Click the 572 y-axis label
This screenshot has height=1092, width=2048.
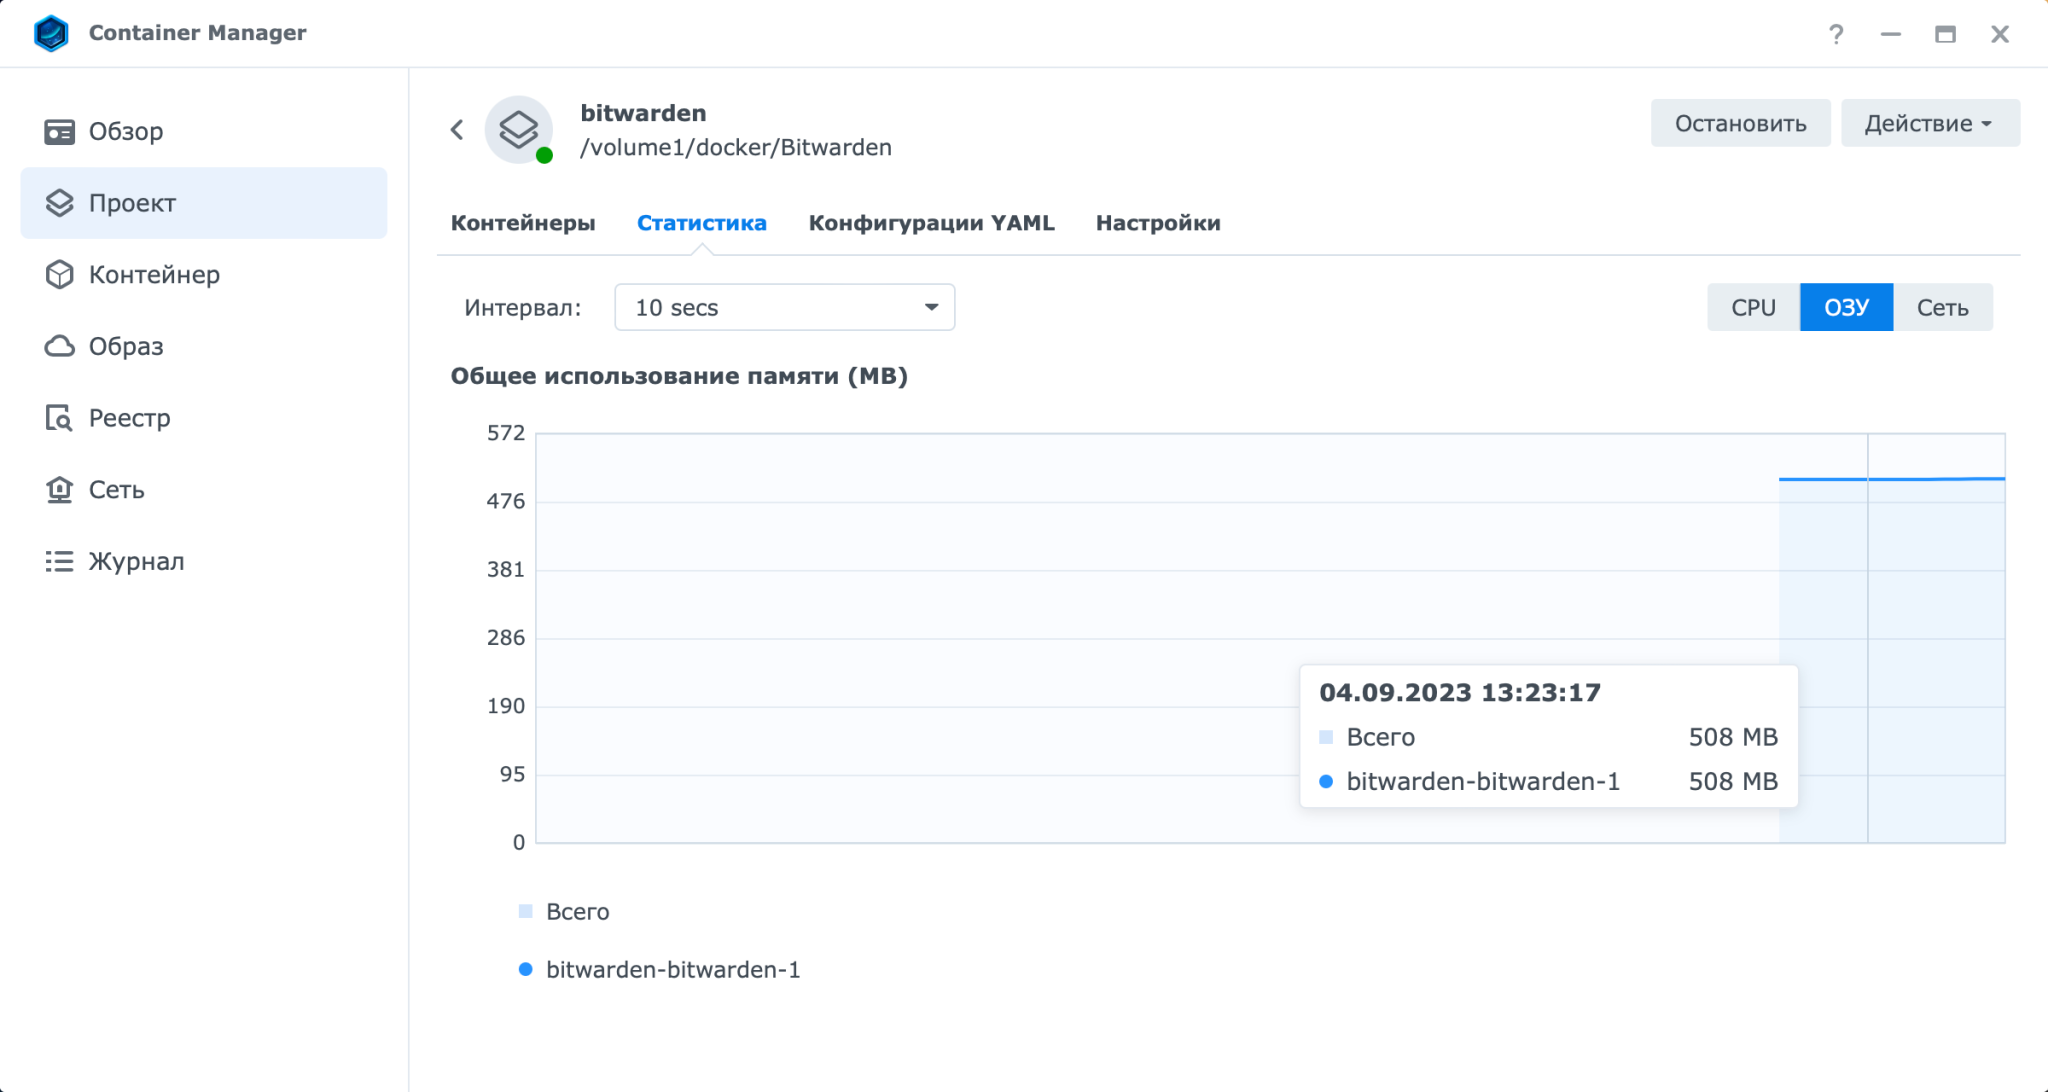pos(505,433)
